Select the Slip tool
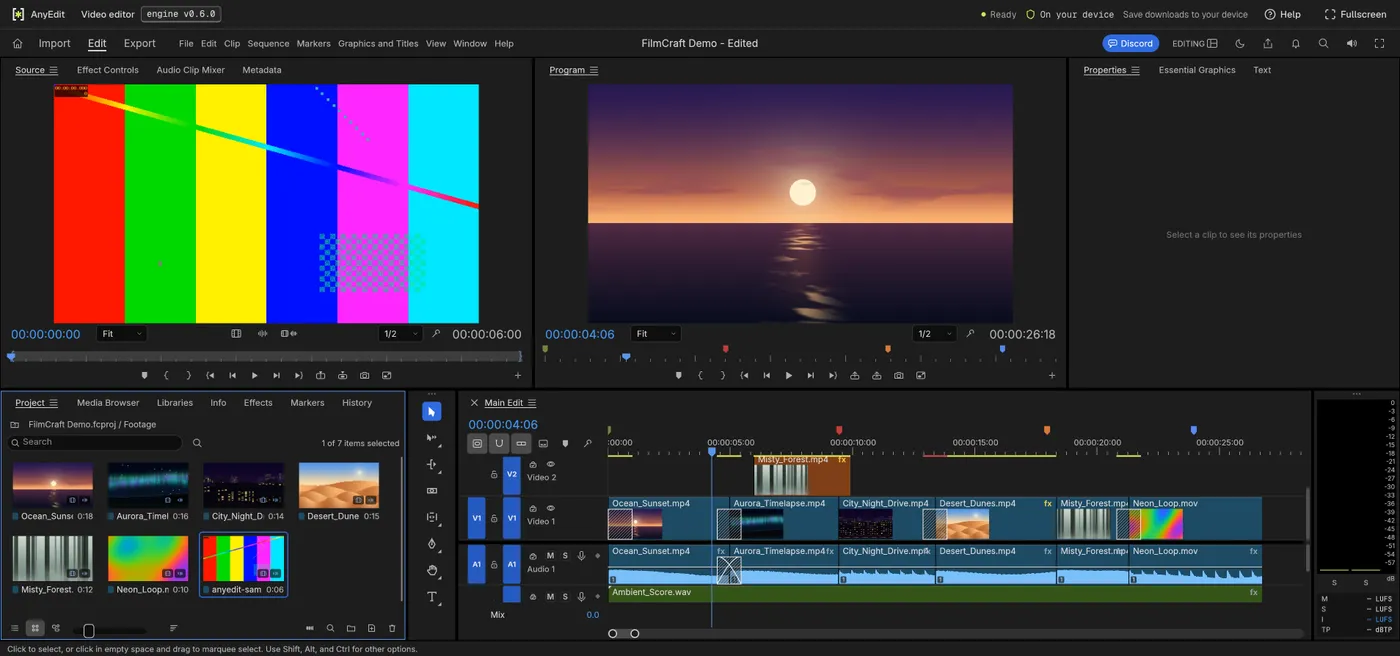Viewport: 1400px width, 656px height. [432, 518]
